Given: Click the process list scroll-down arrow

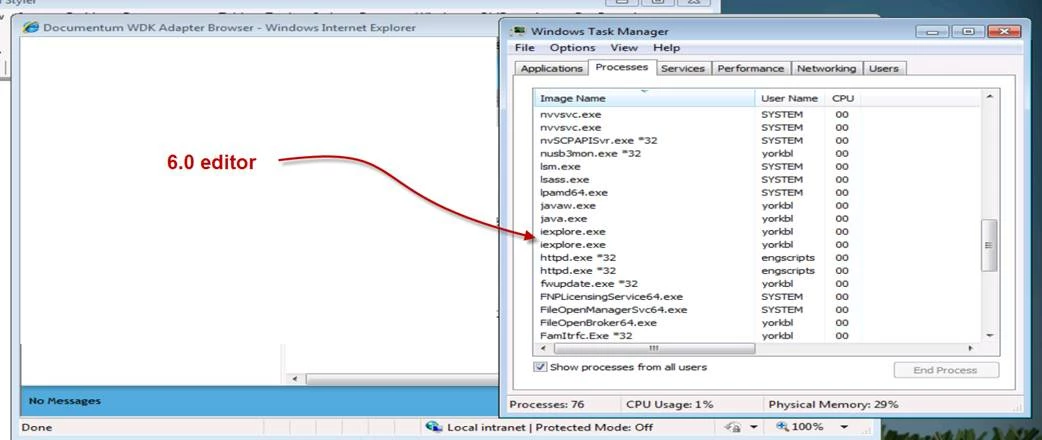Looking at the screenshot, I should click(990, 336).
